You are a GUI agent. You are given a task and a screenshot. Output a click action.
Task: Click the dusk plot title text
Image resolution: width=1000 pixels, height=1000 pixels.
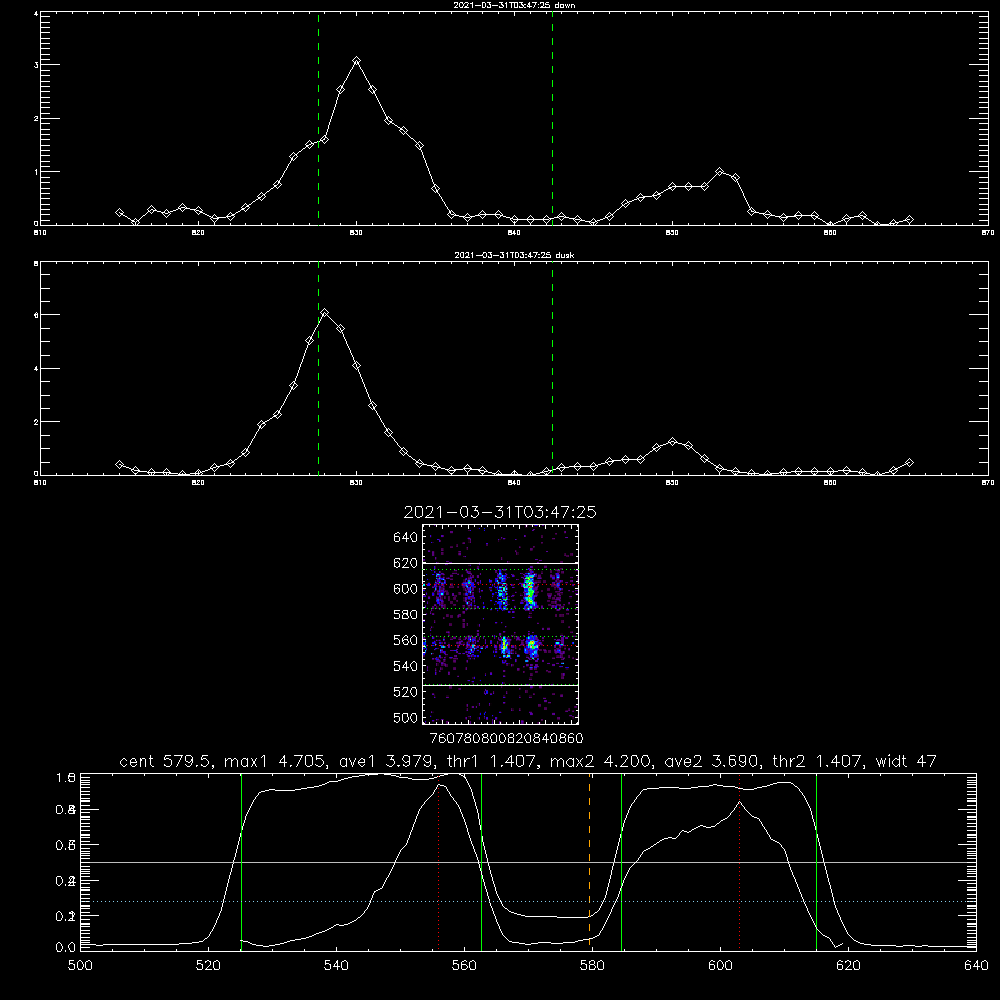514,255
